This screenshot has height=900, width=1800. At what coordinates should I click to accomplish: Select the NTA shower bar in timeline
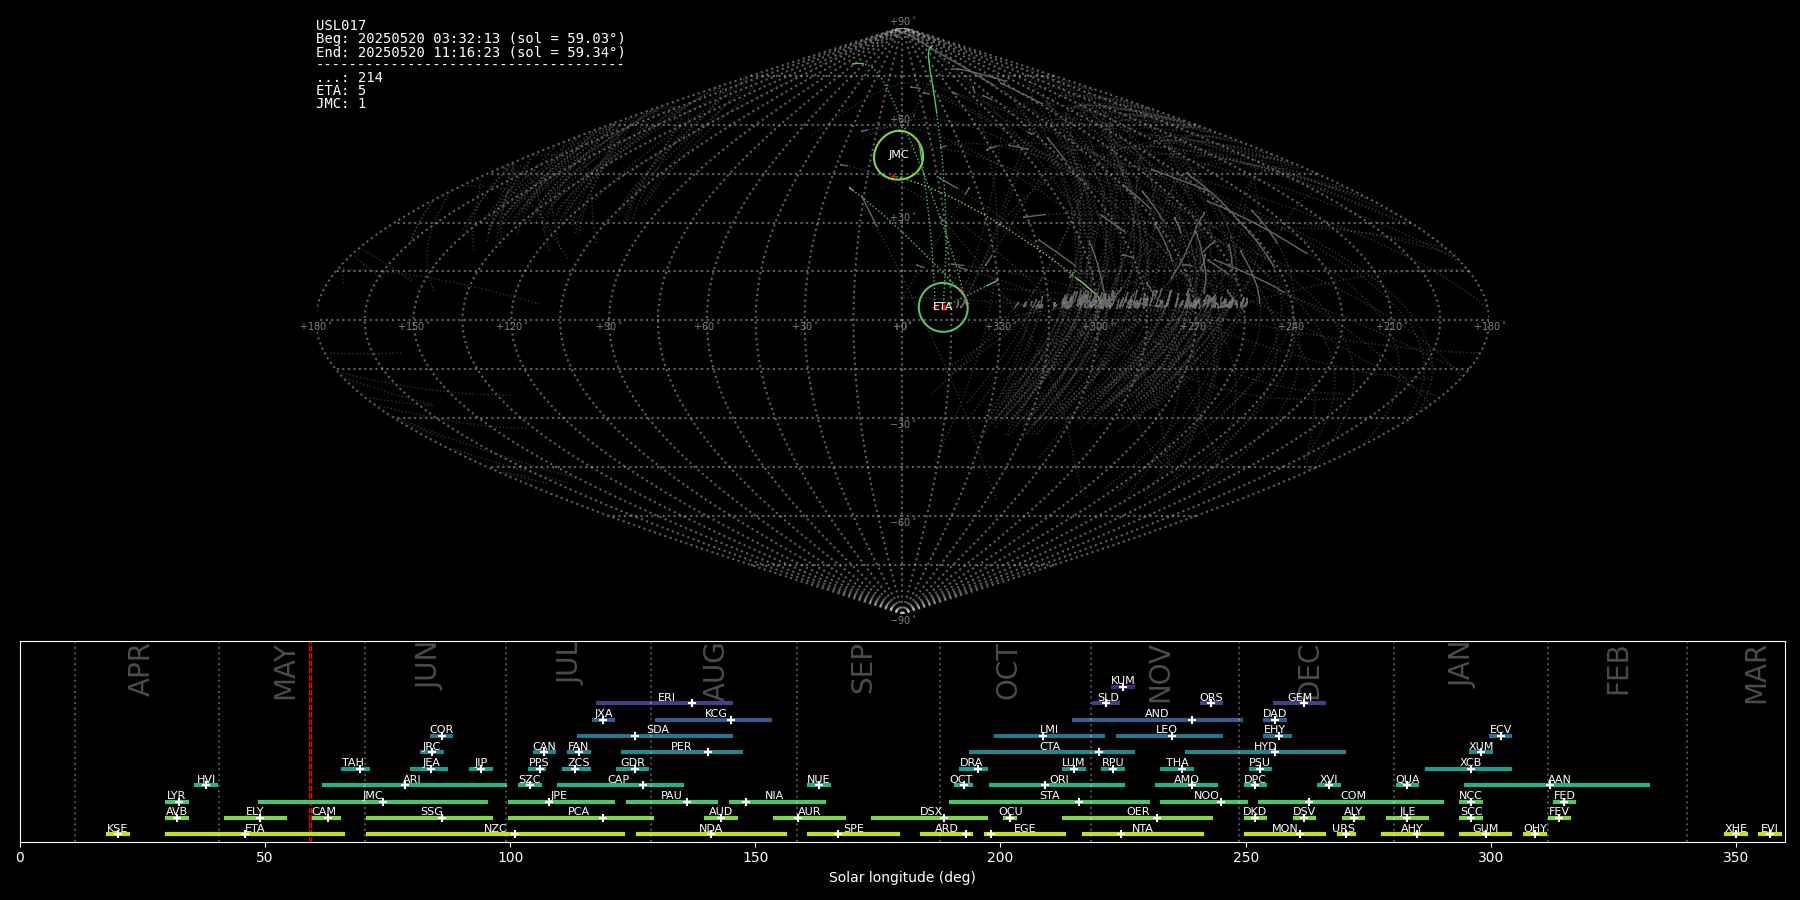pos(1143,834)
